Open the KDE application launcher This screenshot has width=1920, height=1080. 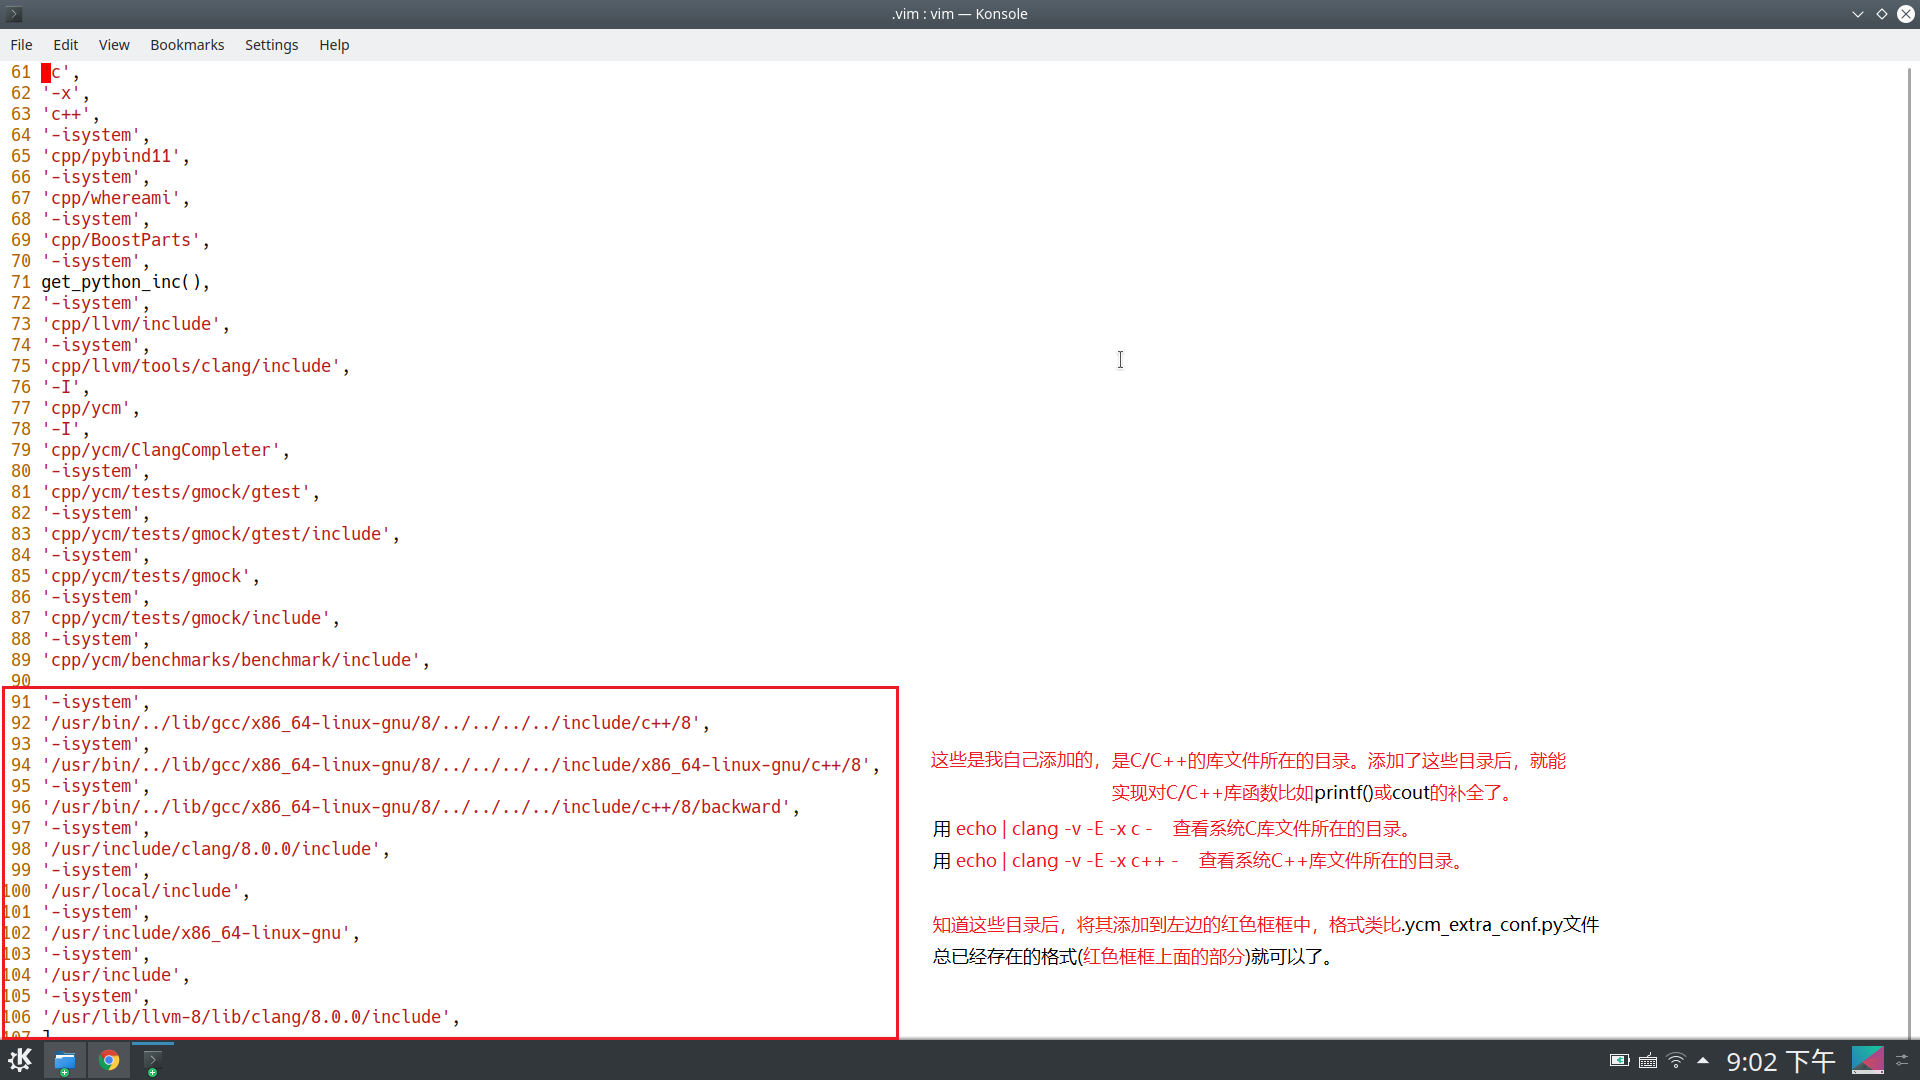click(x=20, y=1060)
